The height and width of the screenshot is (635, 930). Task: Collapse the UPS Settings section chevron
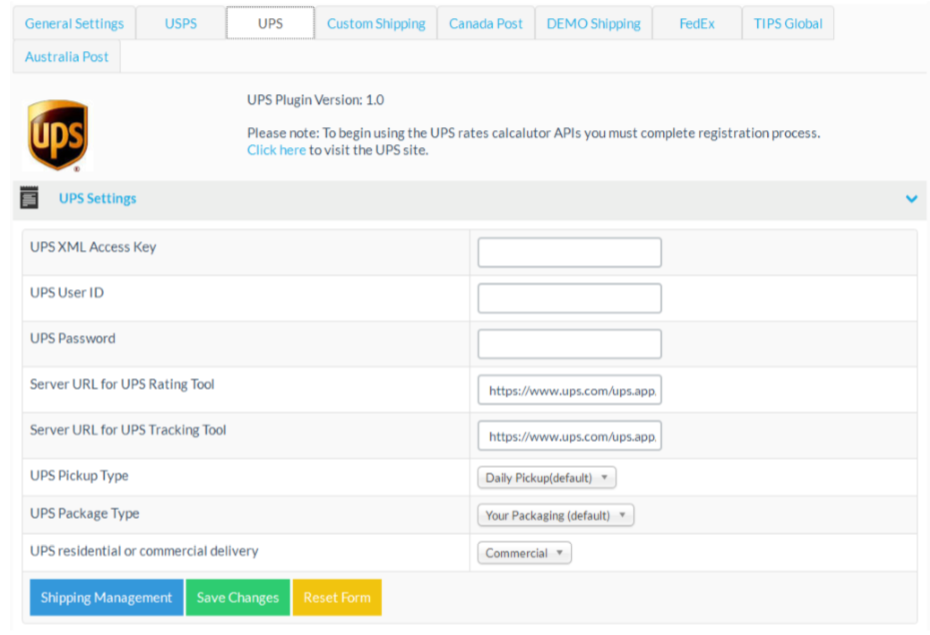pos(911,199)
